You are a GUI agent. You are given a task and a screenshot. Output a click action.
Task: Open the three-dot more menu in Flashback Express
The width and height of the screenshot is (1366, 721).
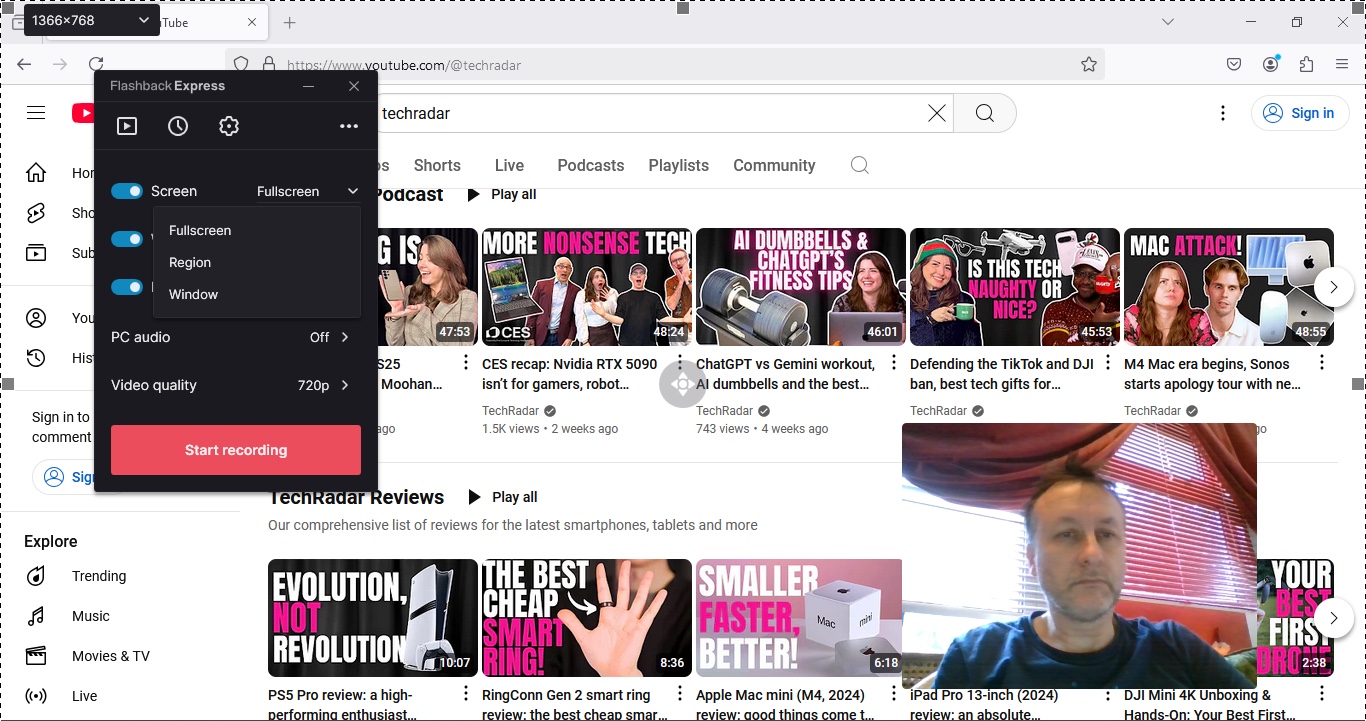click(x=349, y=126)
